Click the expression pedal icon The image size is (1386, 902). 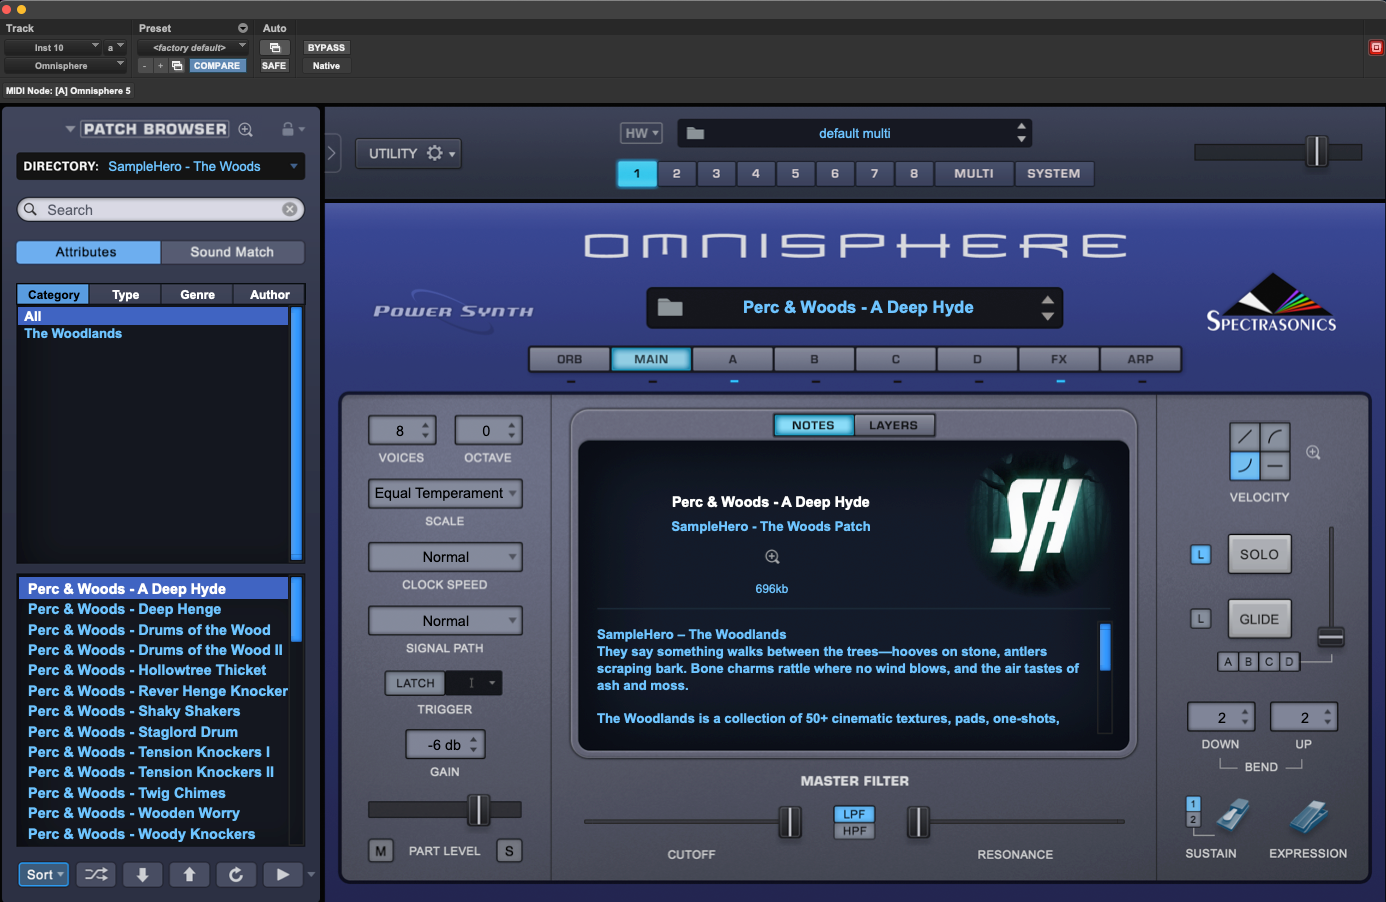[1309, 816]
